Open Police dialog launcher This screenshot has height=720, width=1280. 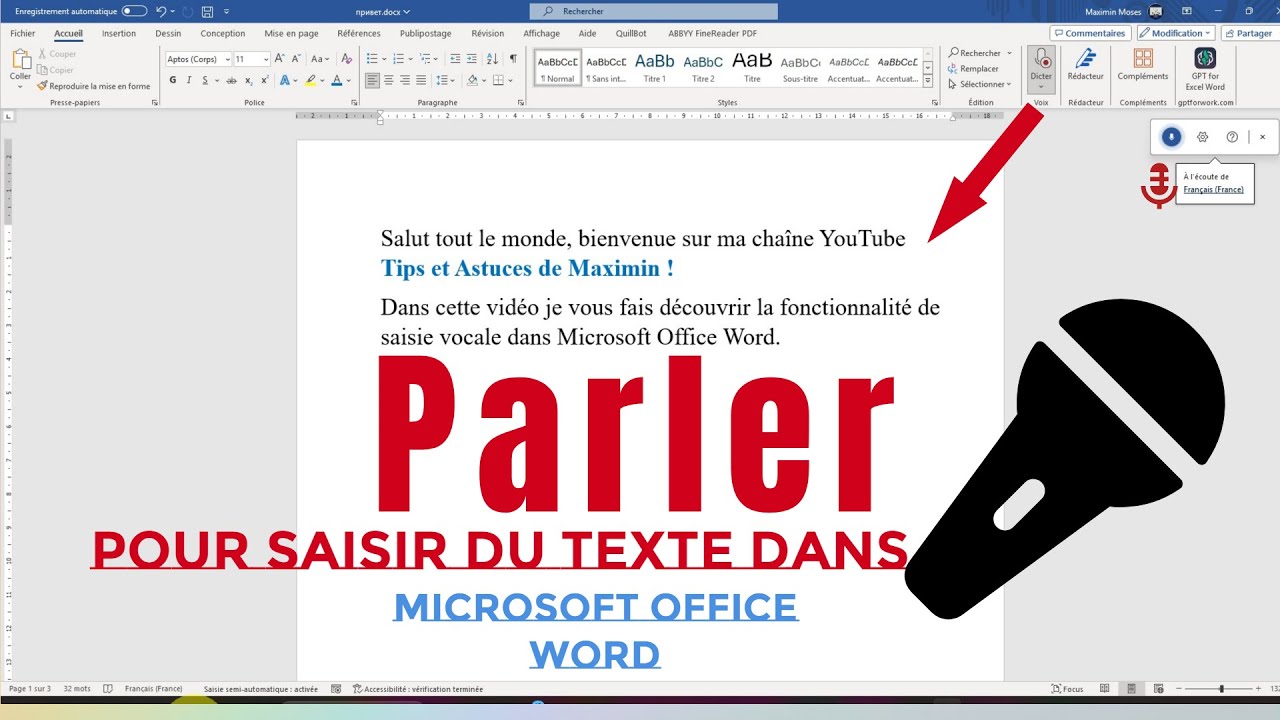tap(355, 102)
